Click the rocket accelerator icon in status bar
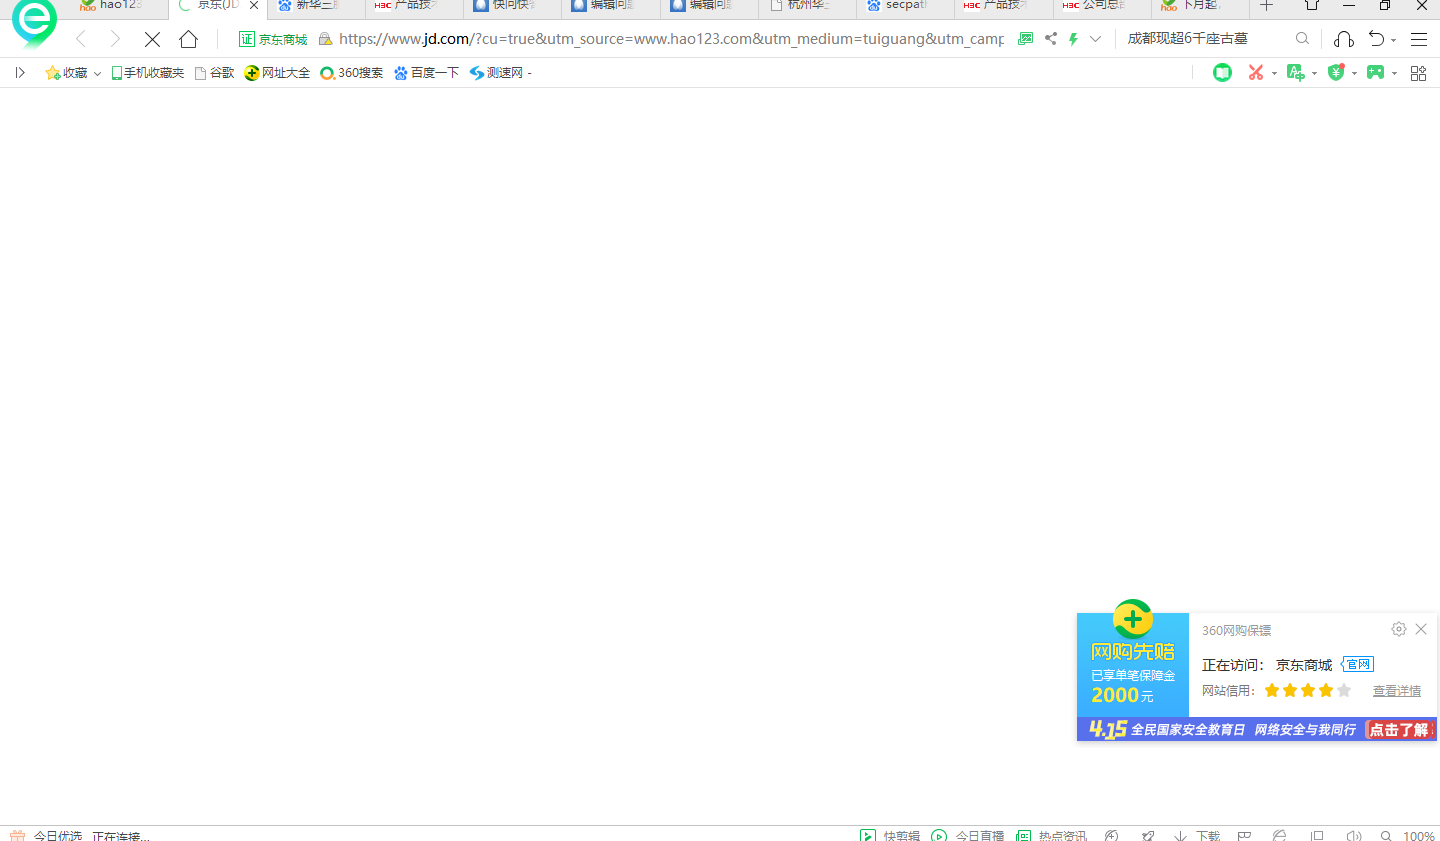This screenshot has height=841, width=1440. click(1148, 835)
